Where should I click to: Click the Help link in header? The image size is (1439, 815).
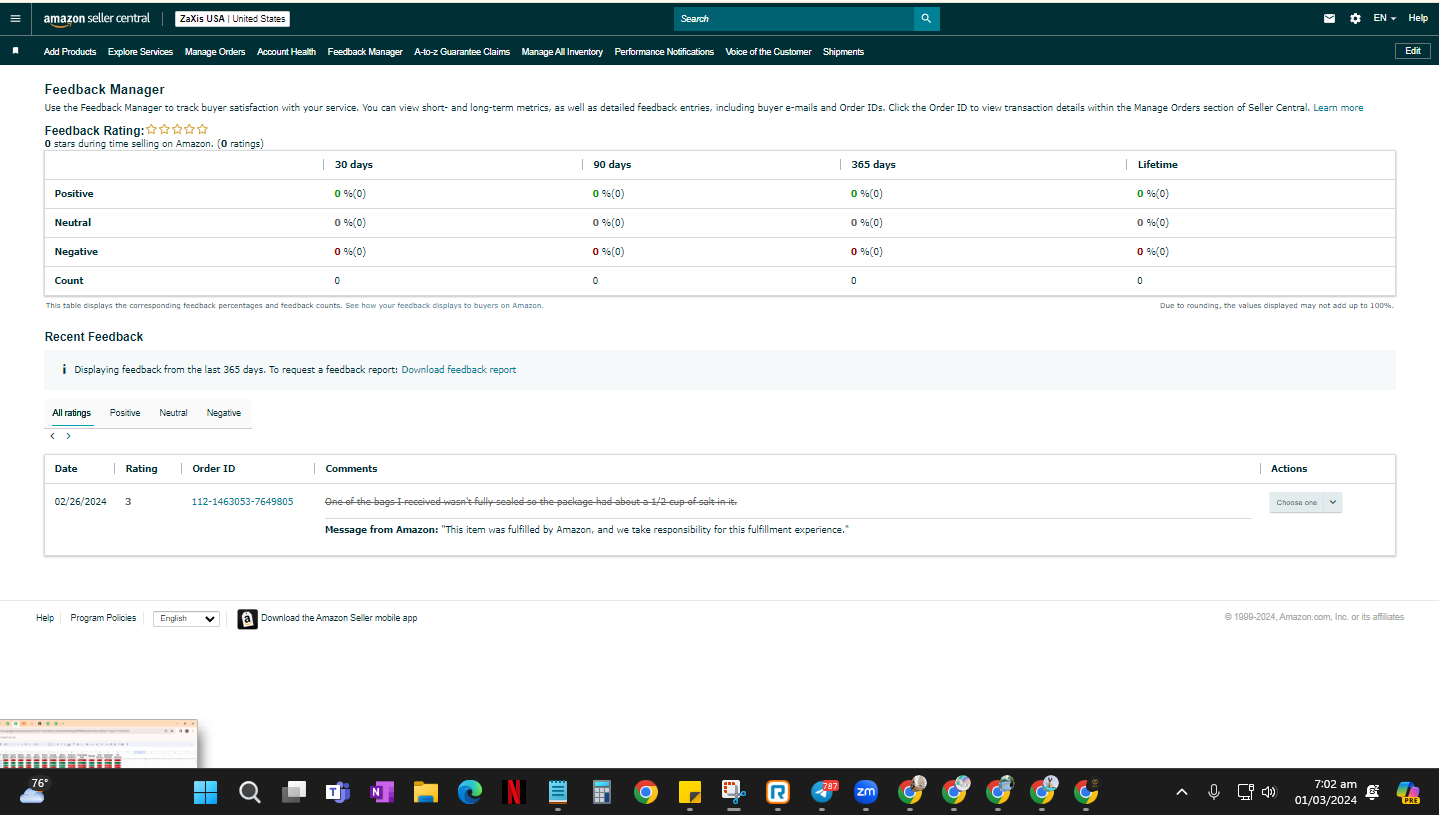click(1418, 18)
